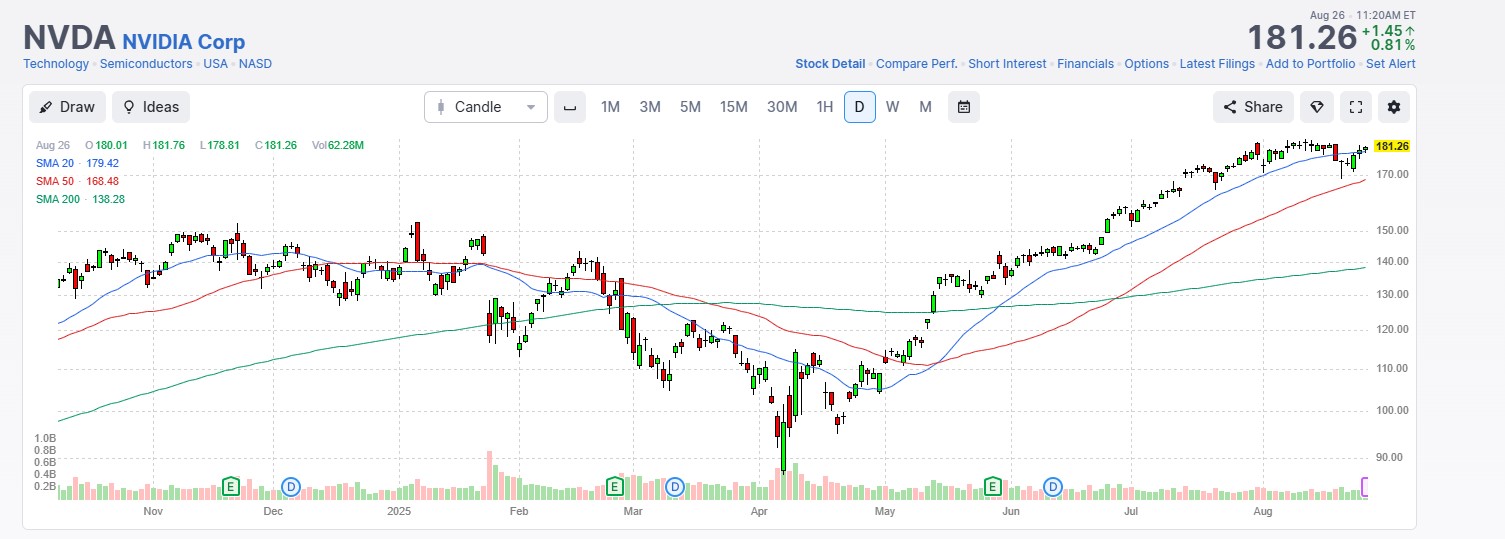Click the yellow 181.26 price axis tag
The height and width of the screenshot is (539, 1505).
[1392, 146]
